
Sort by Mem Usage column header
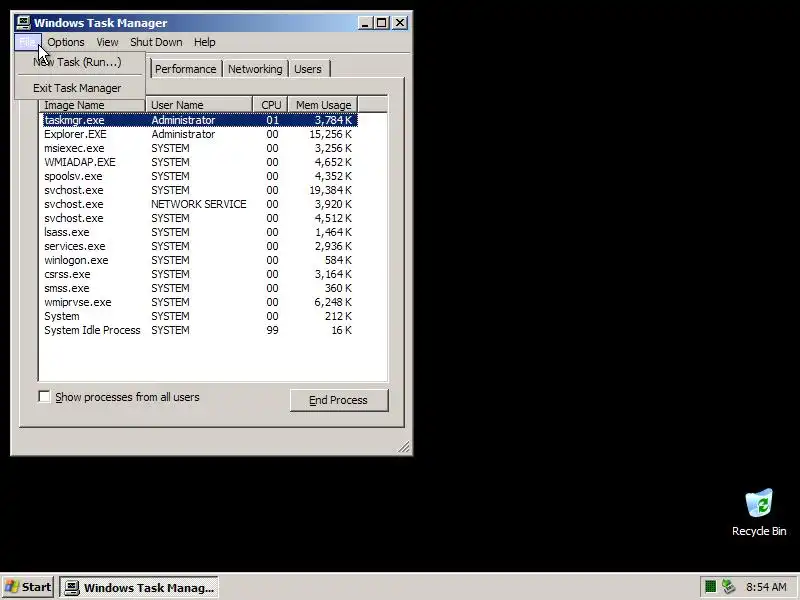click(323, 105)
